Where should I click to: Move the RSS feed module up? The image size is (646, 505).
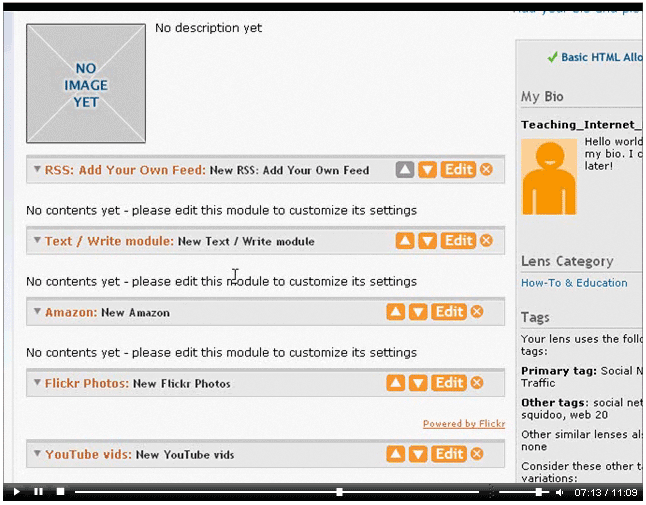point(405,170)
